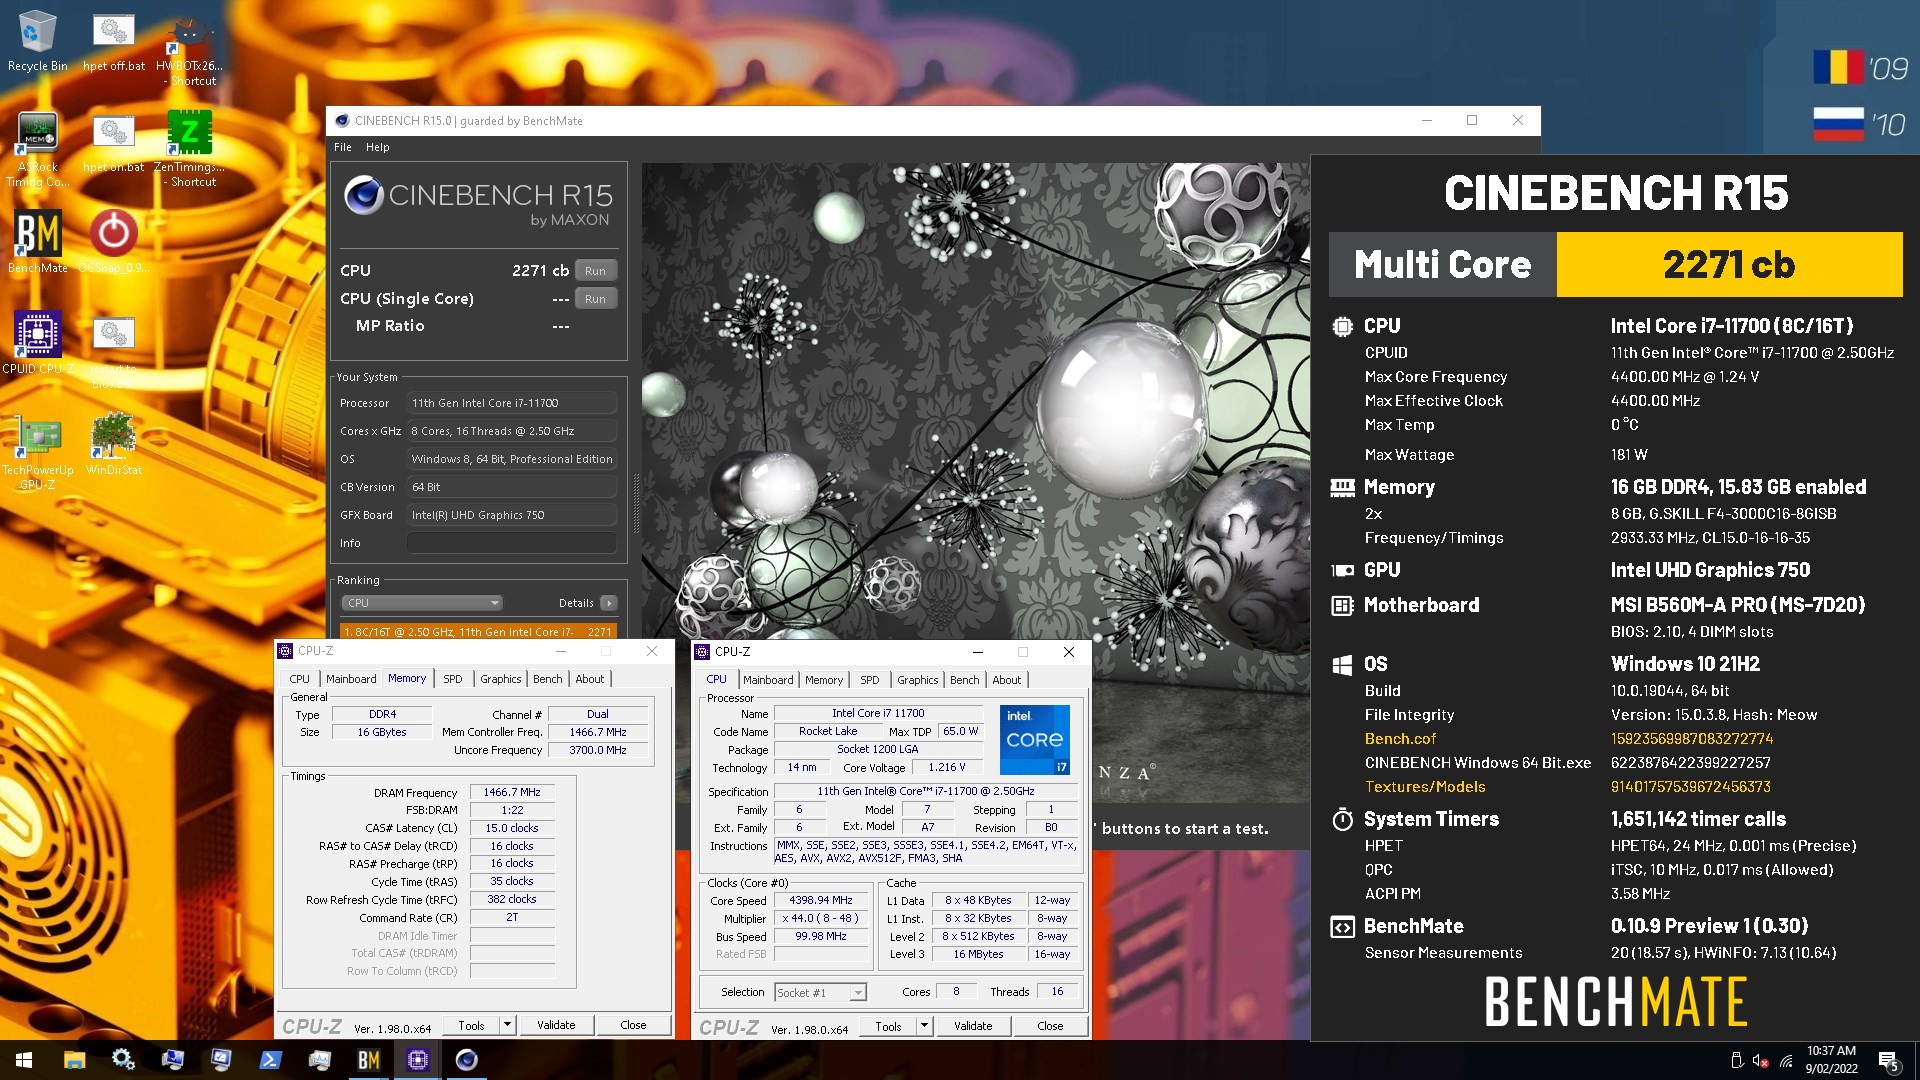Open the ZenTimings shortcut icon
1920x1080 pixels.
tap(190, 150)
